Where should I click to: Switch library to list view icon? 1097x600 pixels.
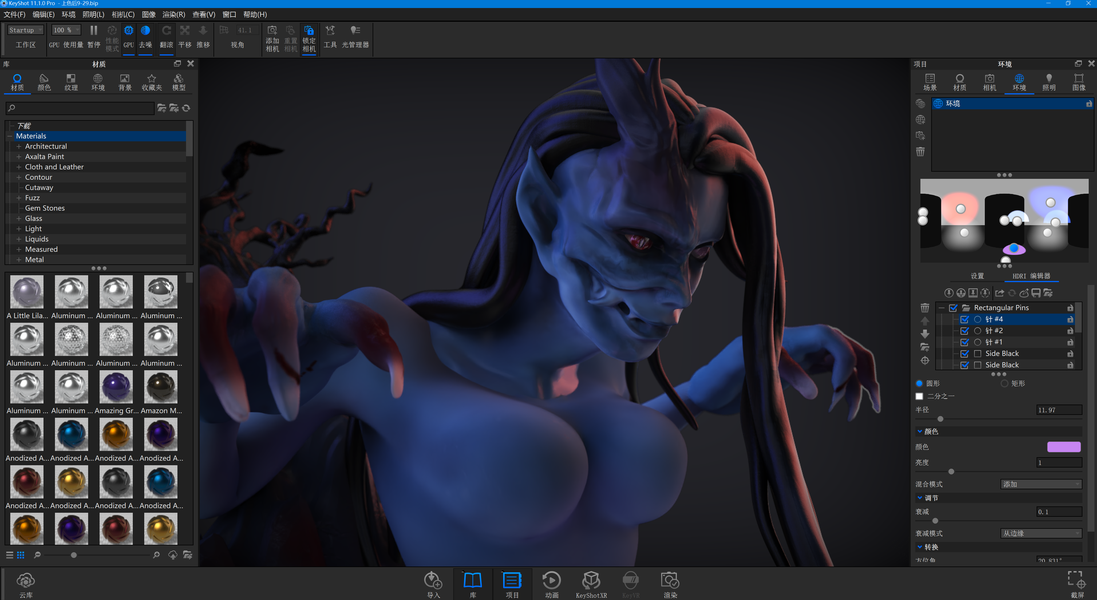(10, 555)
